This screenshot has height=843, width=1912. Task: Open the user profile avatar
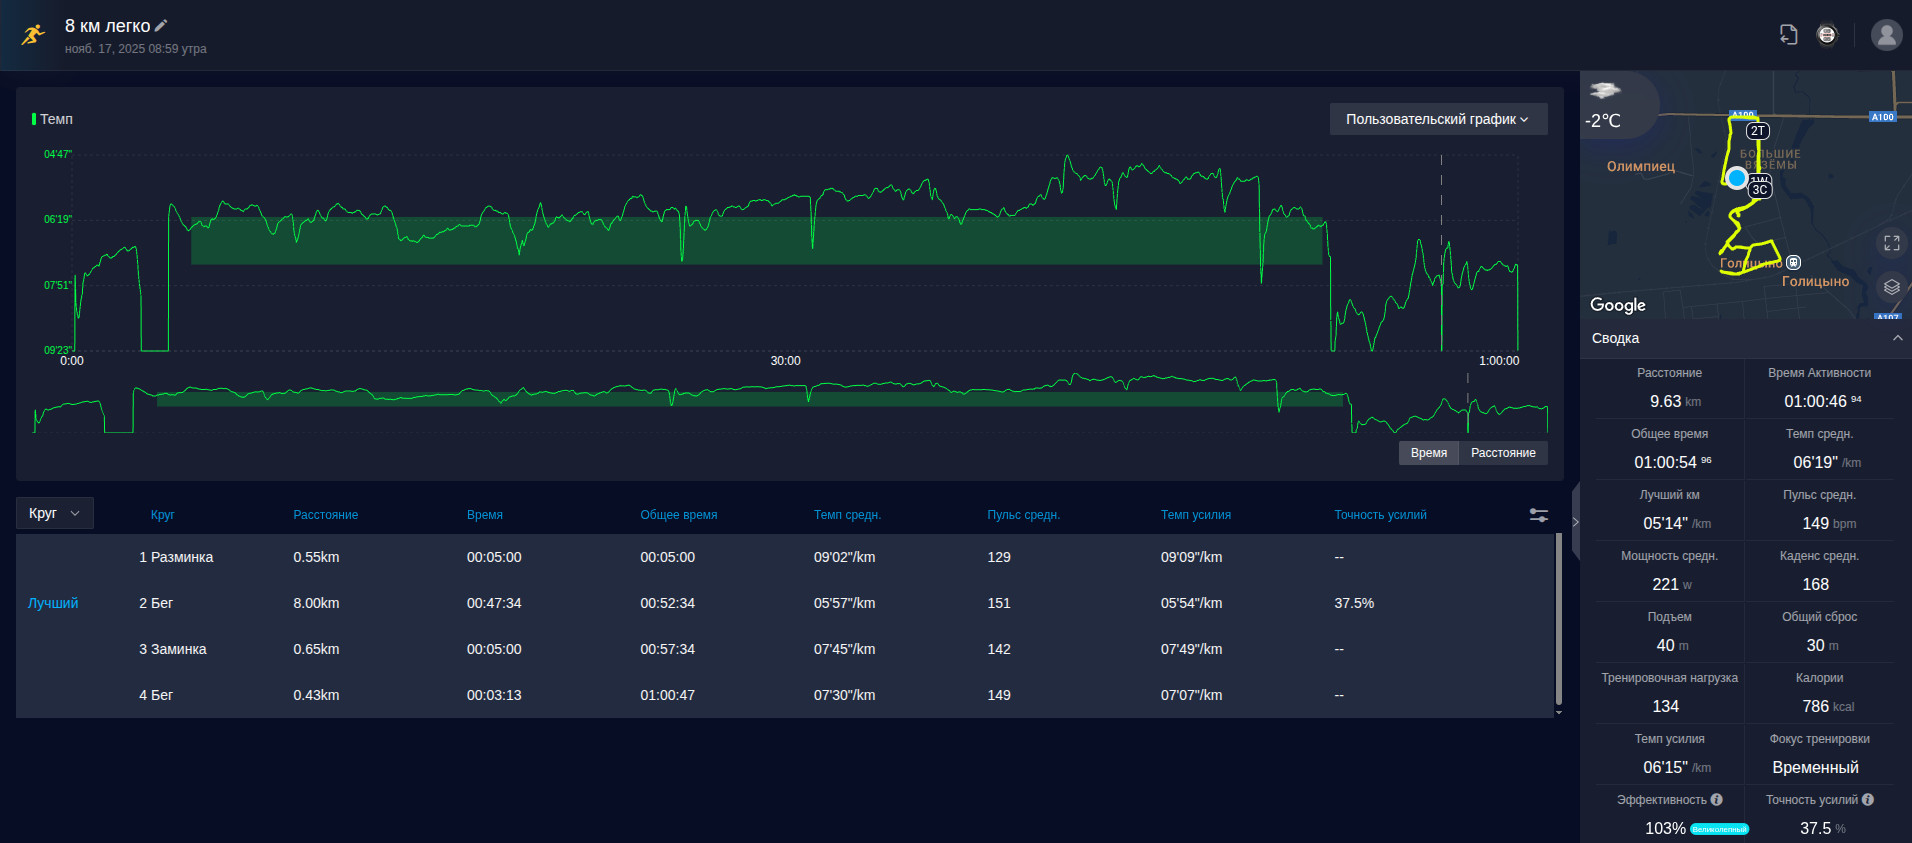pyautogui.click(x=1886, y=35)
